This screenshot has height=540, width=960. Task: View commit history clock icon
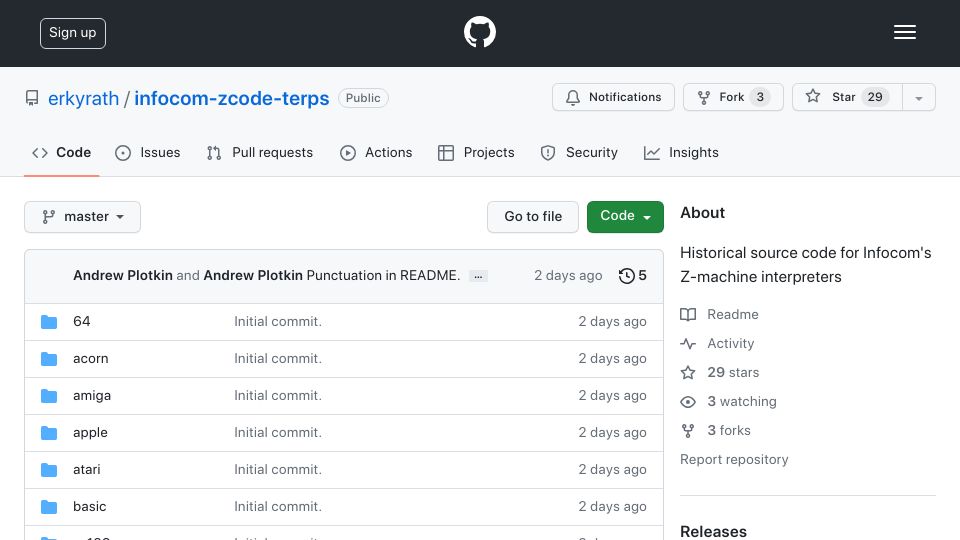[x=626, y=276]
